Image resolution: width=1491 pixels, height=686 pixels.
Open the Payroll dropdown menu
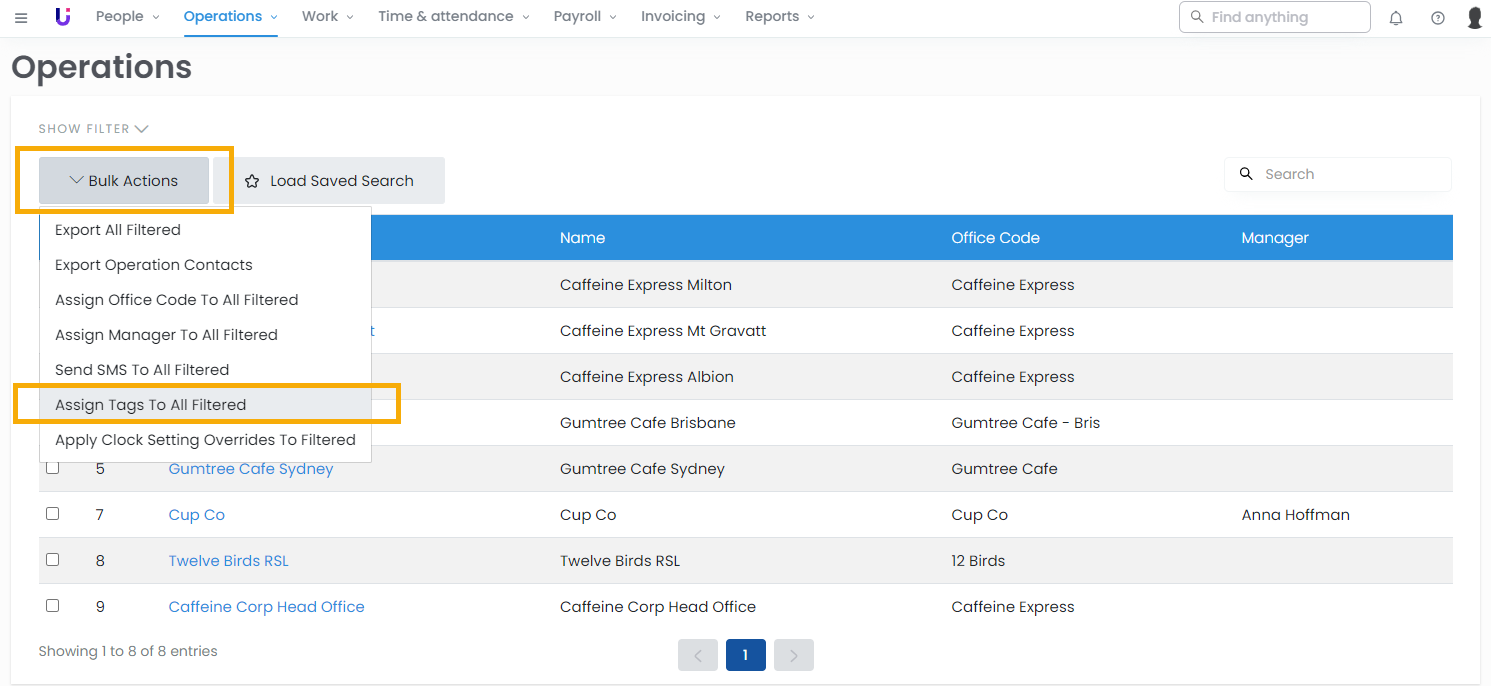click(585, 17)
